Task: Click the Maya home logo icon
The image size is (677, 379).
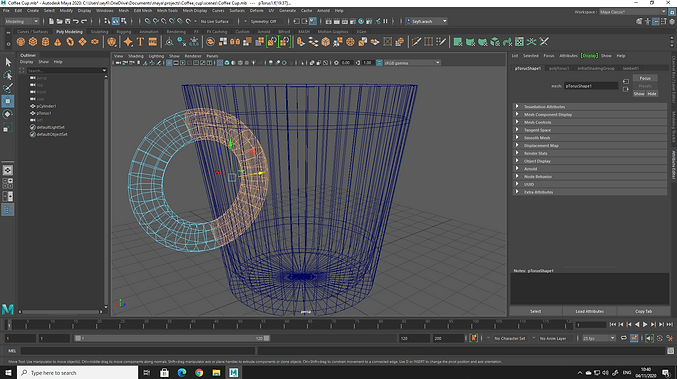Action: 8,309
